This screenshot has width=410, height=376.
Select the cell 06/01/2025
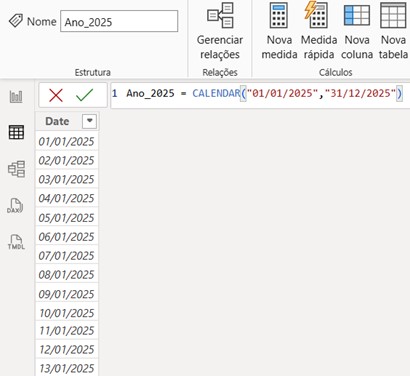[67, 237]
